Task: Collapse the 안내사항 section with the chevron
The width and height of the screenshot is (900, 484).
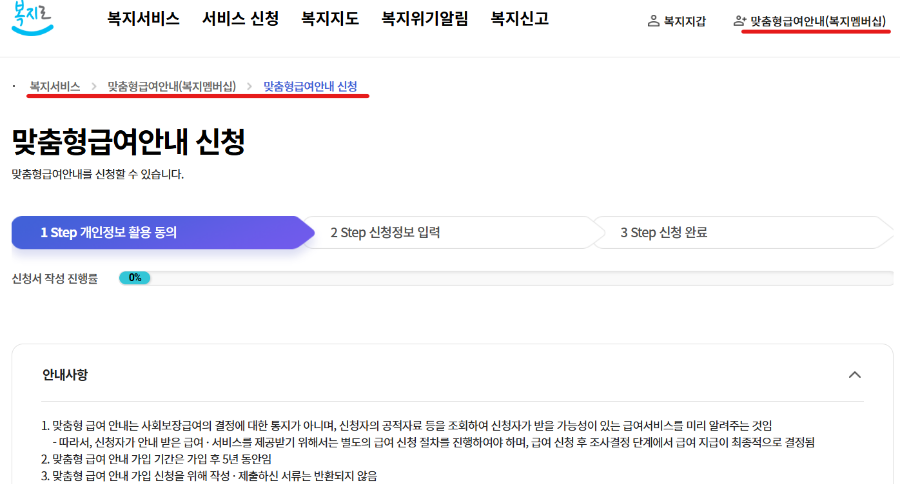Action: tap(855, 375)
